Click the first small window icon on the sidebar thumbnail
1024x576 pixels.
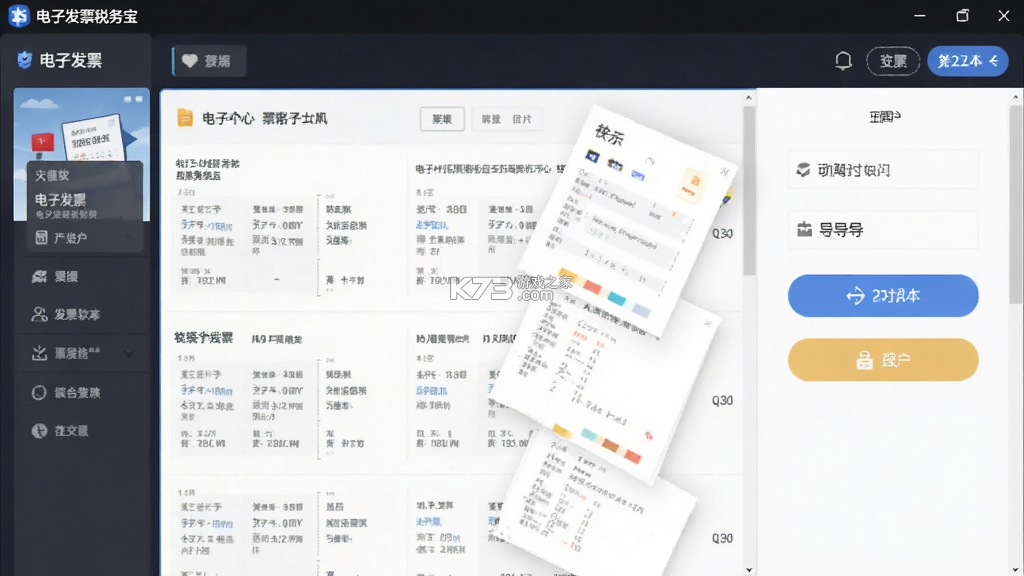128,99
